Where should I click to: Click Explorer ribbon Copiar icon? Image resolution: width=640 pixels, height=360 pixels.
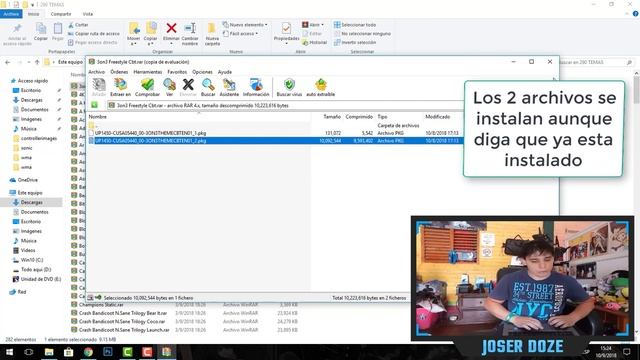(x=41, y=32)
